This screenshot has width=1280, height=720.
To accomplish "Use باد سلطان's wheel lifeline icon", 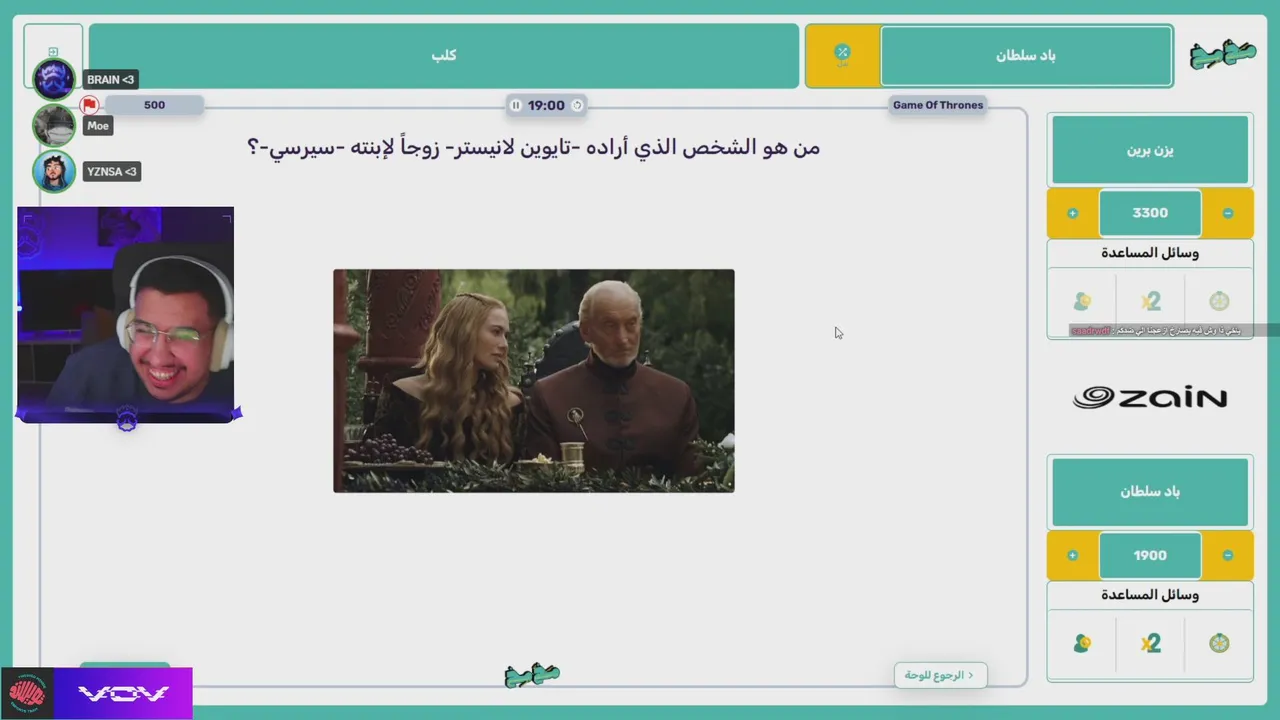I will pos(1219,643).
